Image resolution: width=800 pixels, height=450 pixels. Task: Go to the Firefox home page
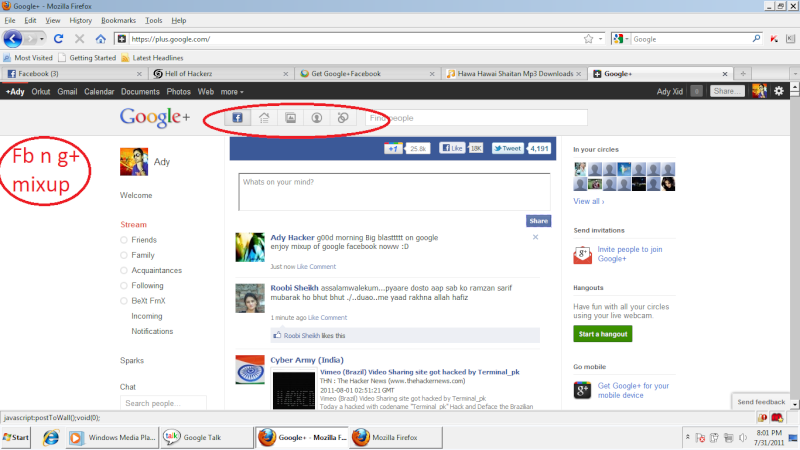click(x=101, y=39)
